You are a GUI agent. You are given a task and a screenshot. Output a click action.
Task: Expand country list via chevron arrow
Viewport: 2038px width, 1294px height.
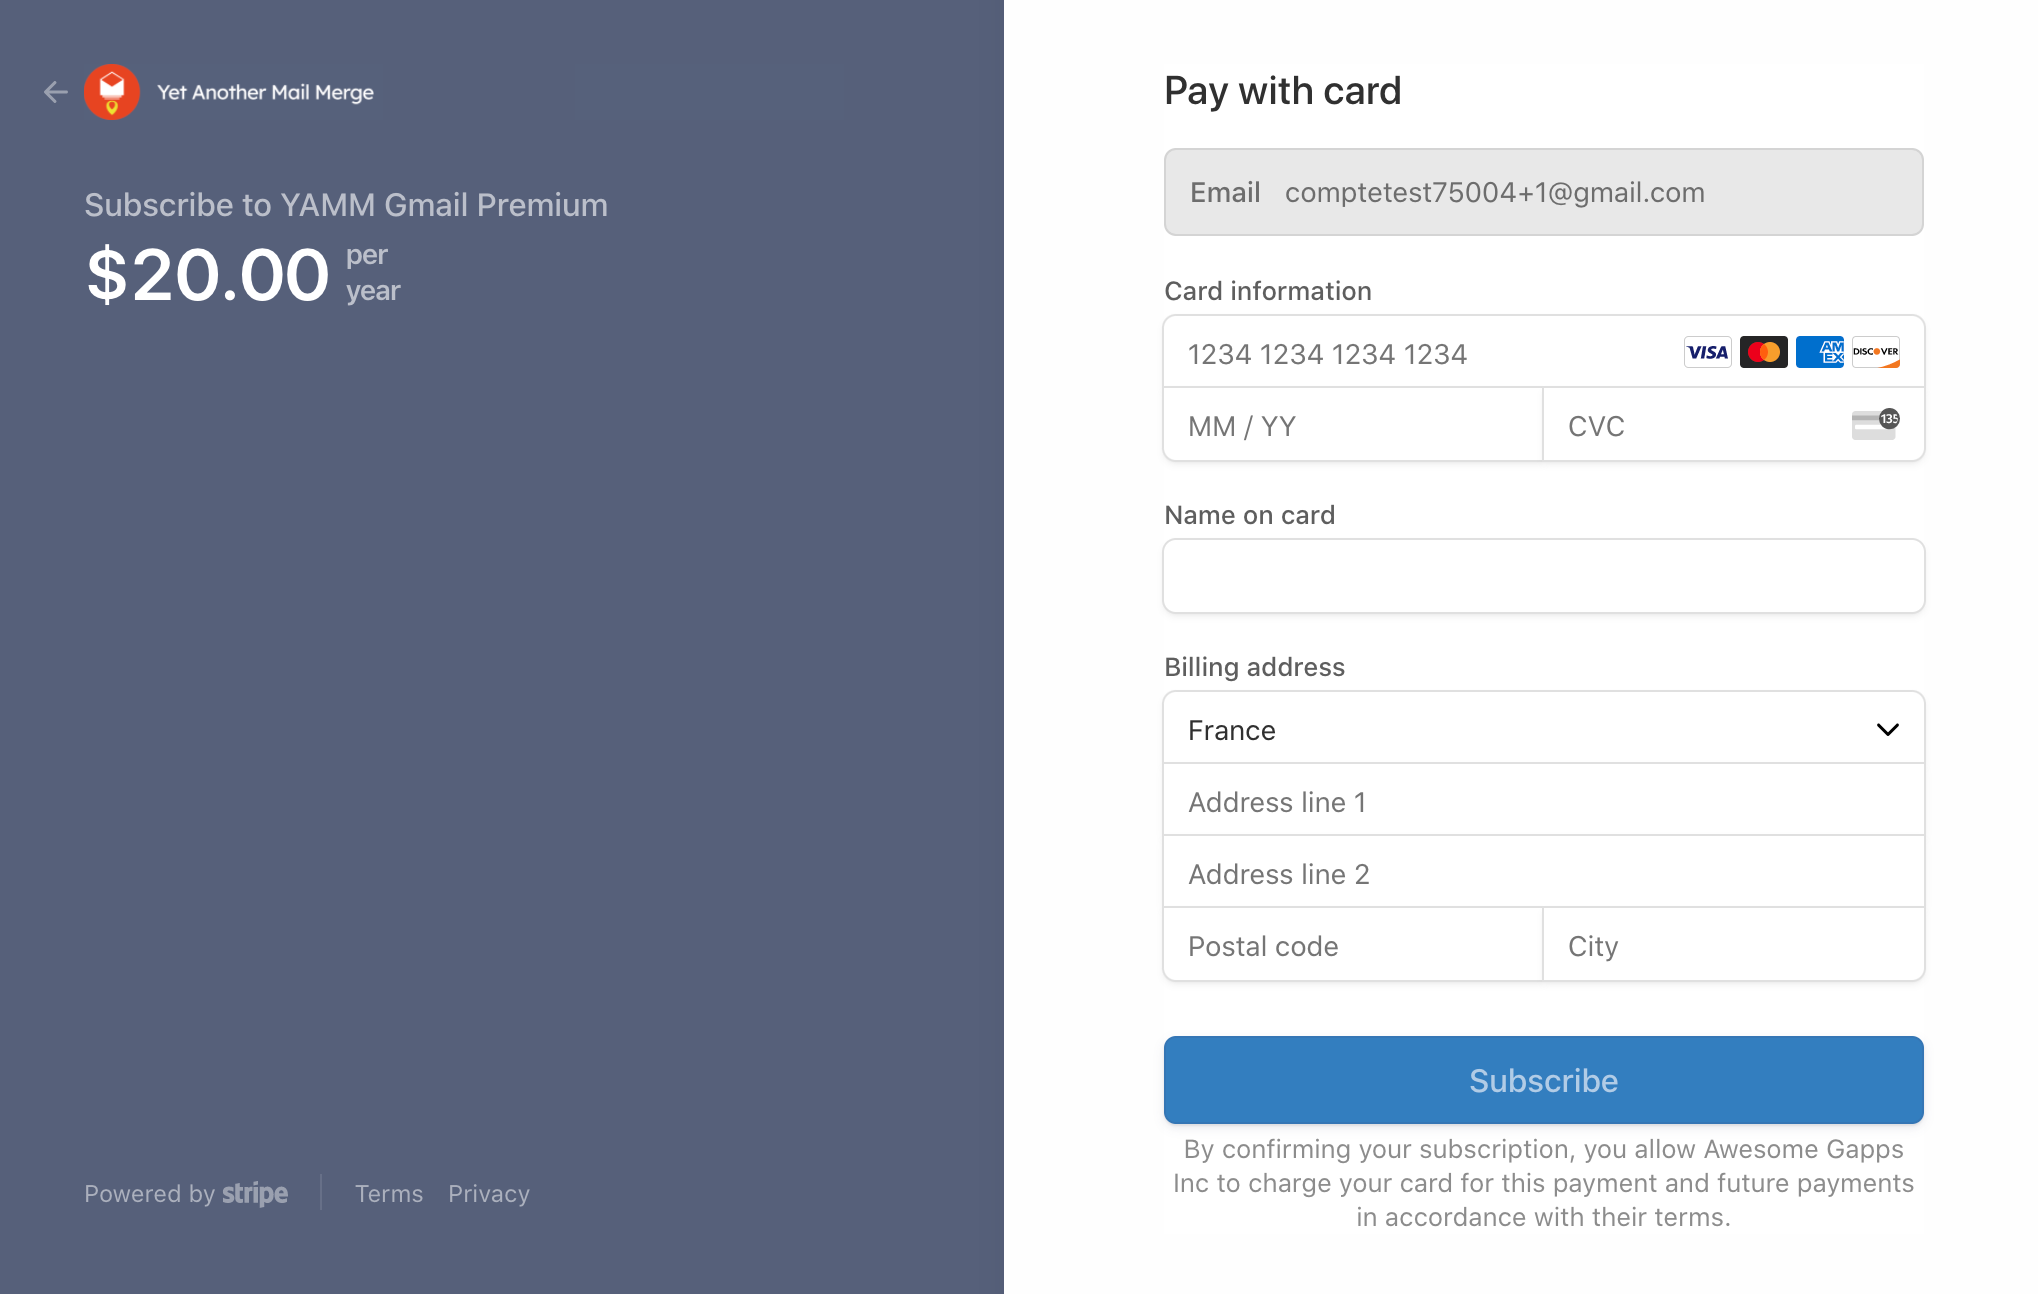pos(1887,730)
